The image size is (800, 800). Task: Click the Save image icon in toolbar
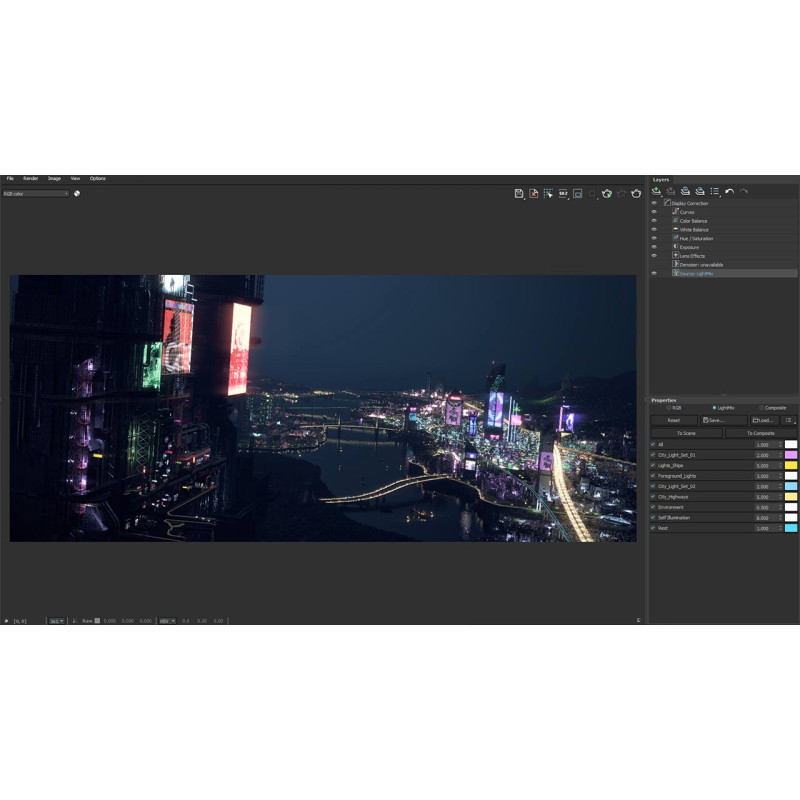pos(519,193)
